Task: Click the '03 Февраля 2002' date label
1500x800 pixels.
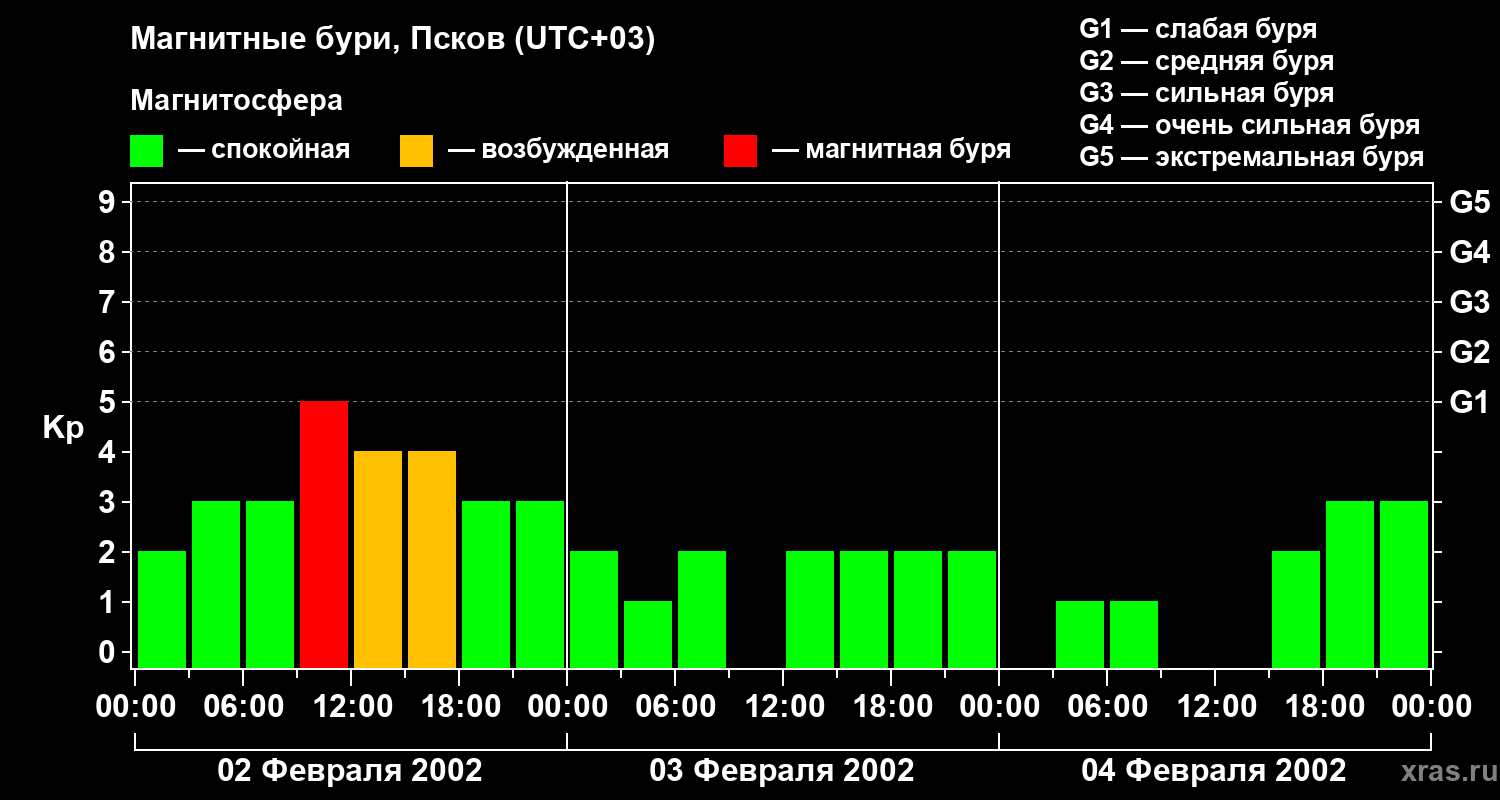Action: [x=782, y=771]
